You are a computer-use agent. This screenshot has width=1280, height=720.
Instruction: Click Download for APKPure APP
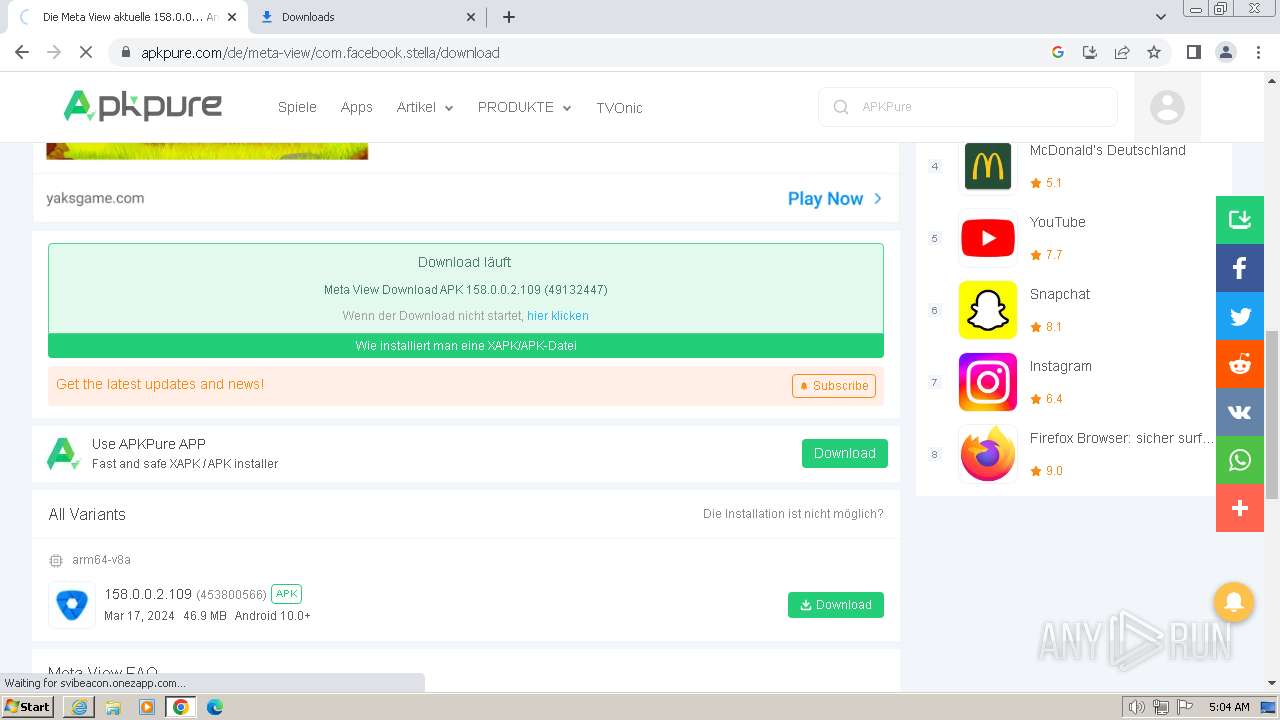click(845, 453)
